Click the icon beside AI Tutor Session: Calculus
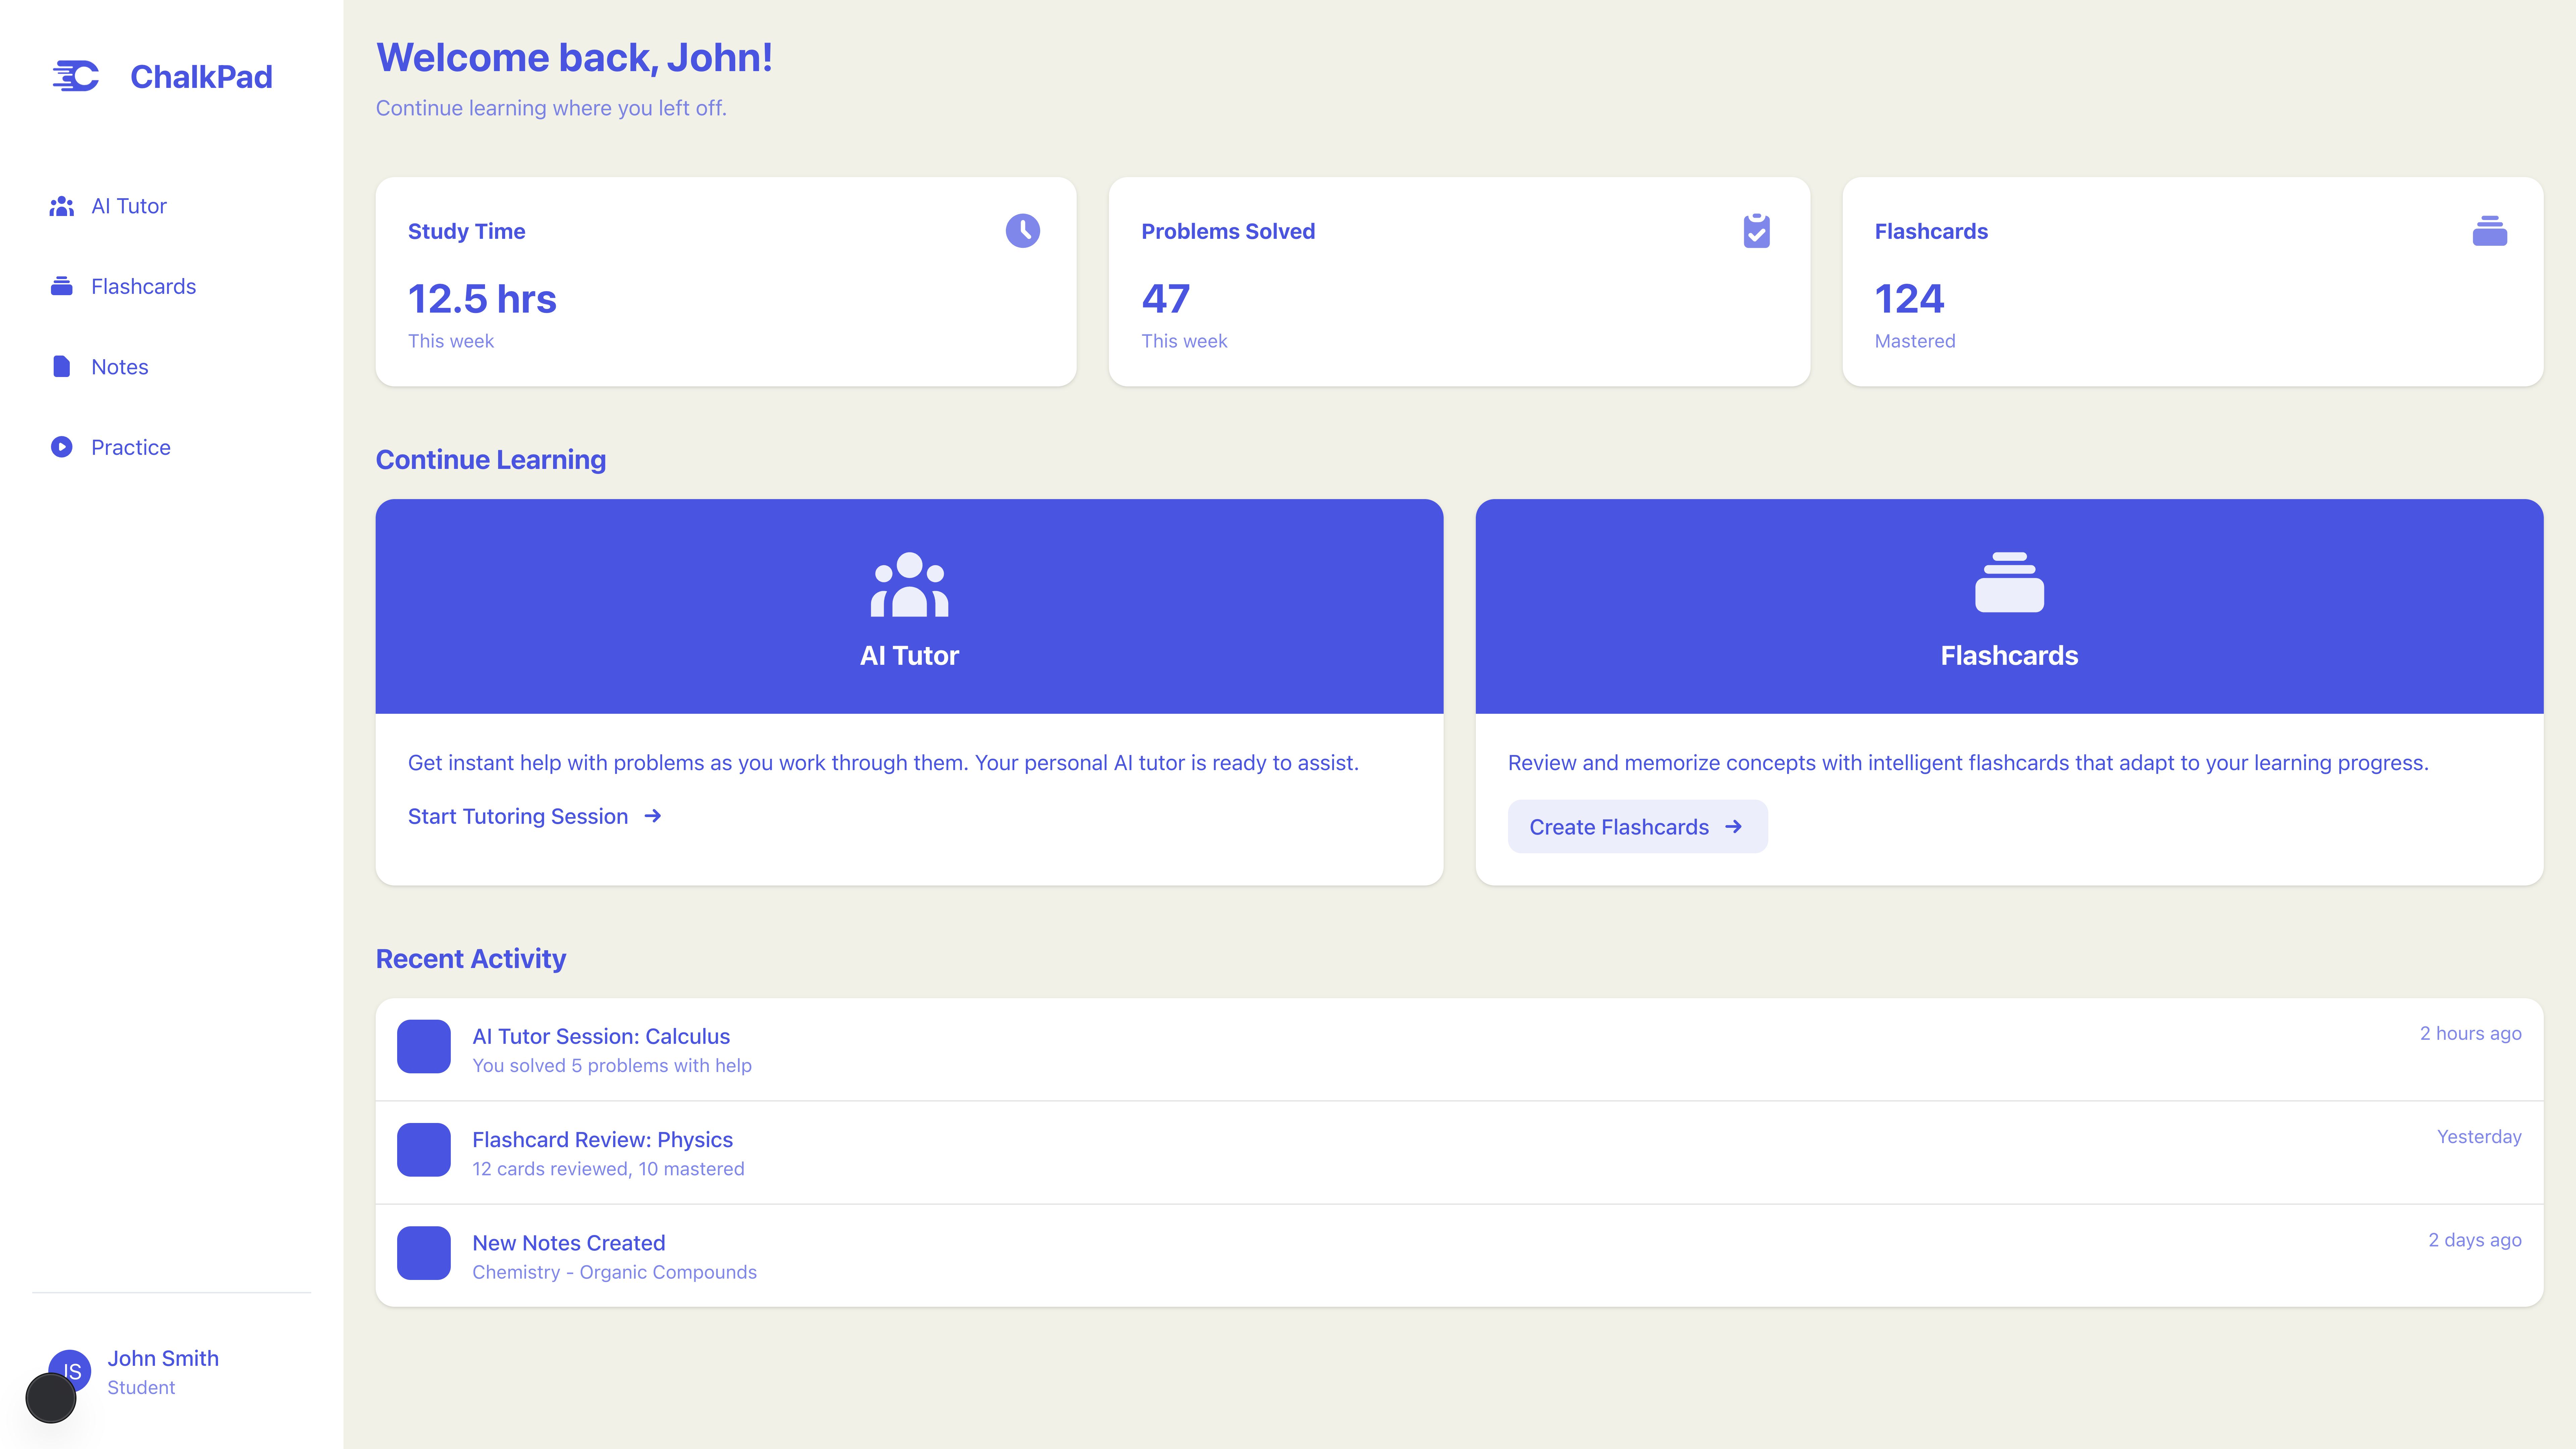Viewport: 2576px width, 1449px height. click(424, 1047)
